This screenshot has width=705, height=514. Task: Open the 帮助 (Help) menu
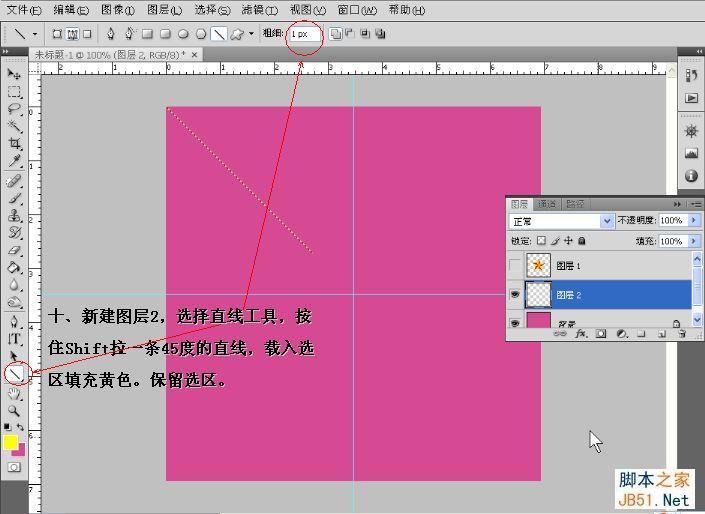click(x=407, y=9)
